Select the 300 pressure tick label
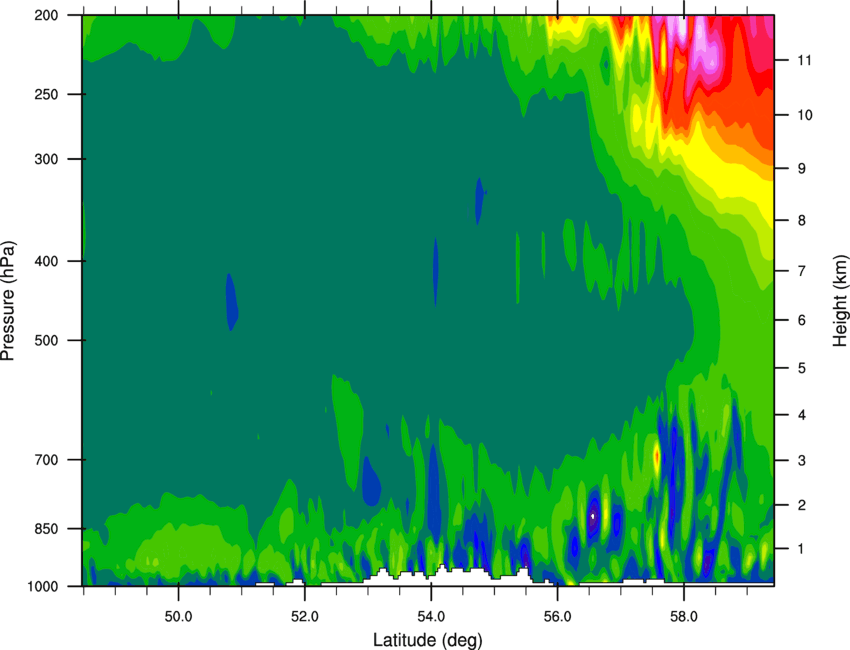Screen dimensions: 850x650 tap(46, 159)
